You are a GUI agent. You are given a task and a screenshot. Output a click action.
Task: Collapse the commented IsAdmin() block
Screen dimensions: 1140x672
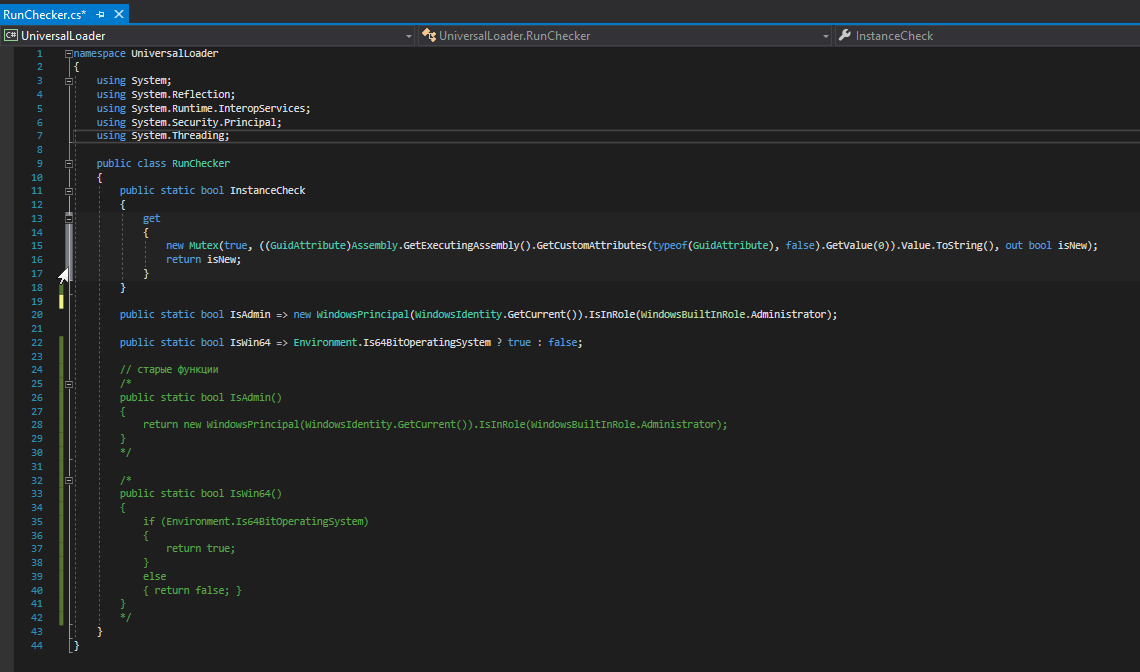tap(68, 384)
